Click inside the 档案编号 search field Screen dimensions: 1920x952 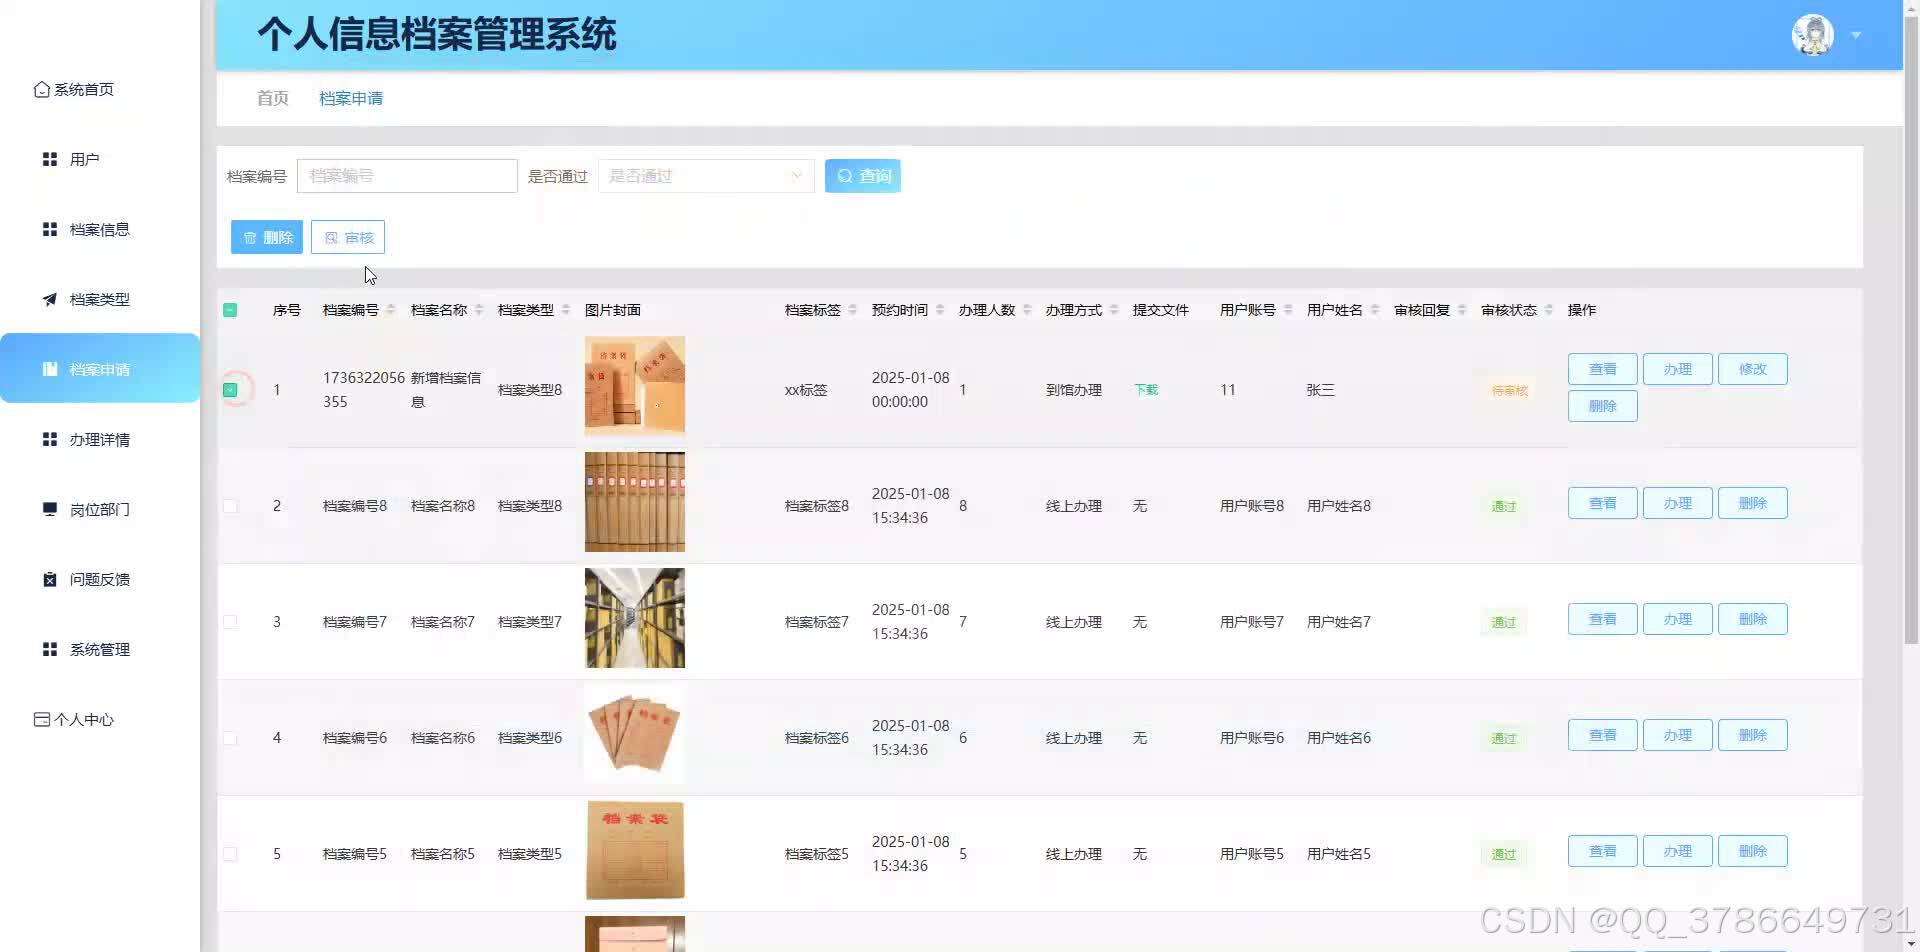tap(407, 175)
